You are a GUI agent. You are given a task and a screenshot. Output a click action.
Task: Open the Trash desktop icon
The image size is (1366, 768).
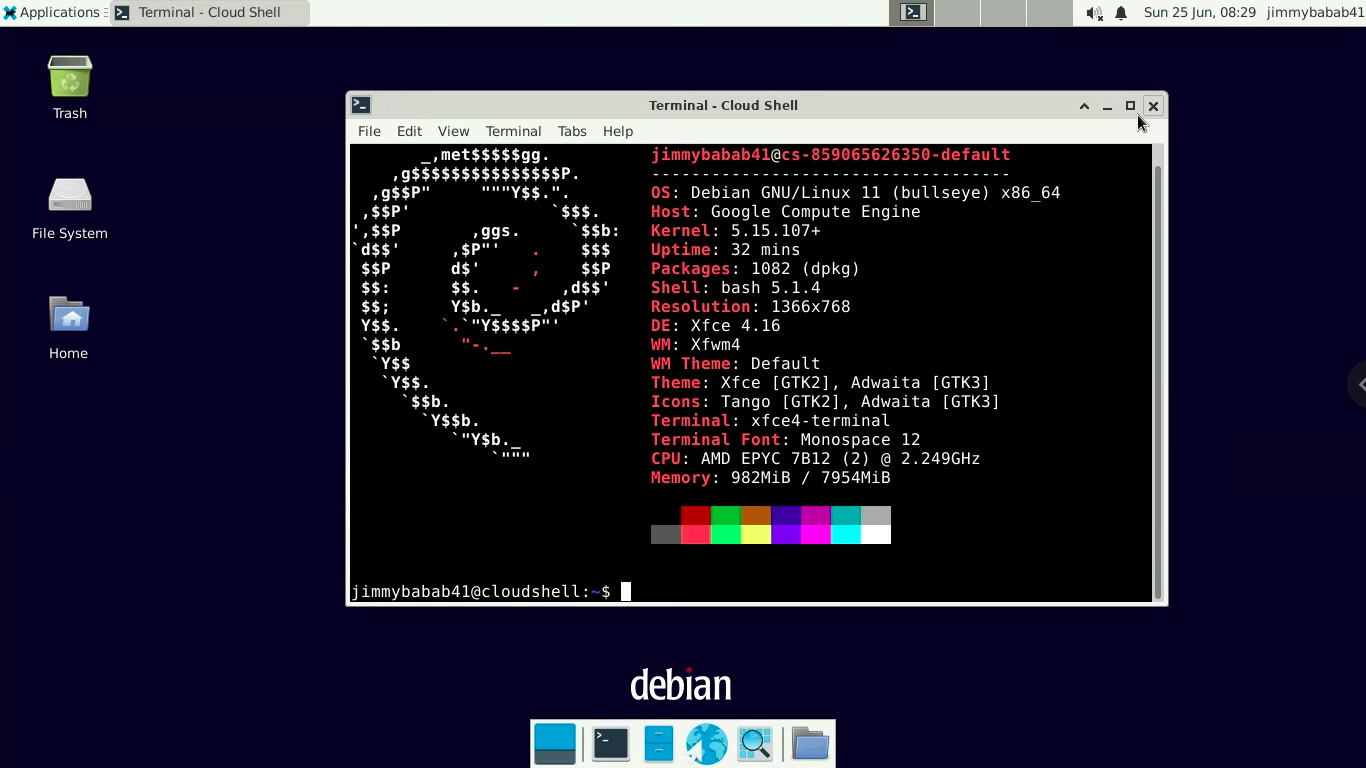(x=70, y=87)
